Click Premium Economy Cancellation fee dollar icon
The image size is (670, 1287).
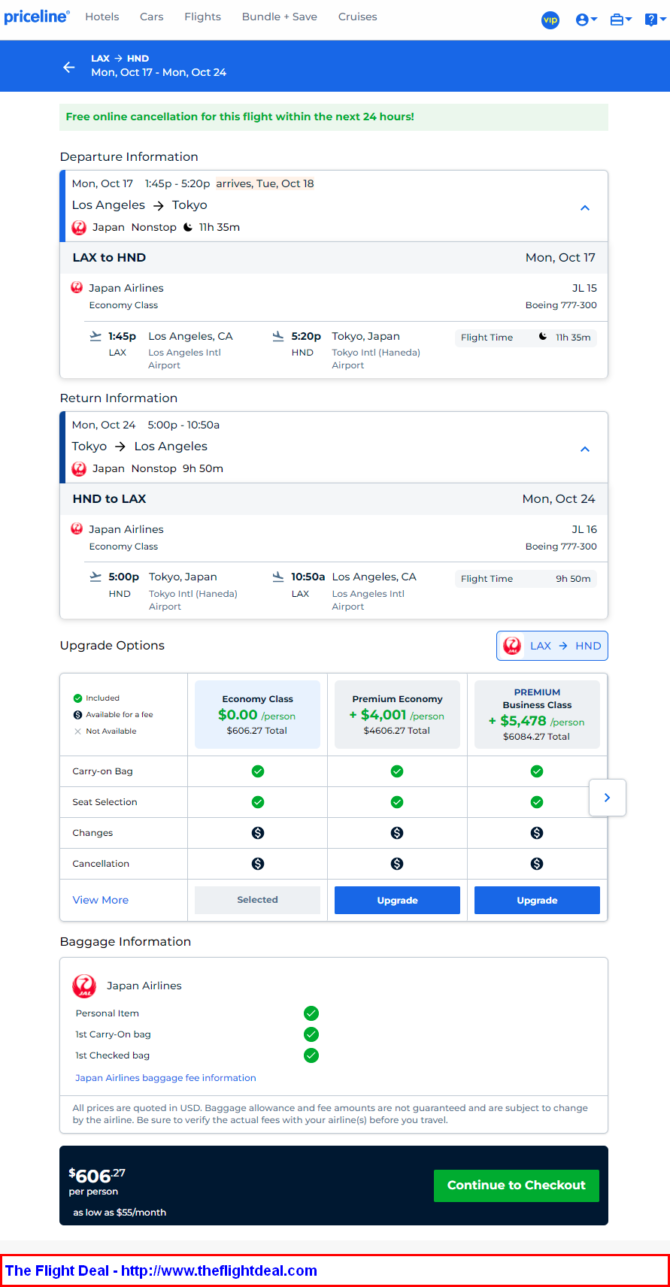[x=397, y=863]
